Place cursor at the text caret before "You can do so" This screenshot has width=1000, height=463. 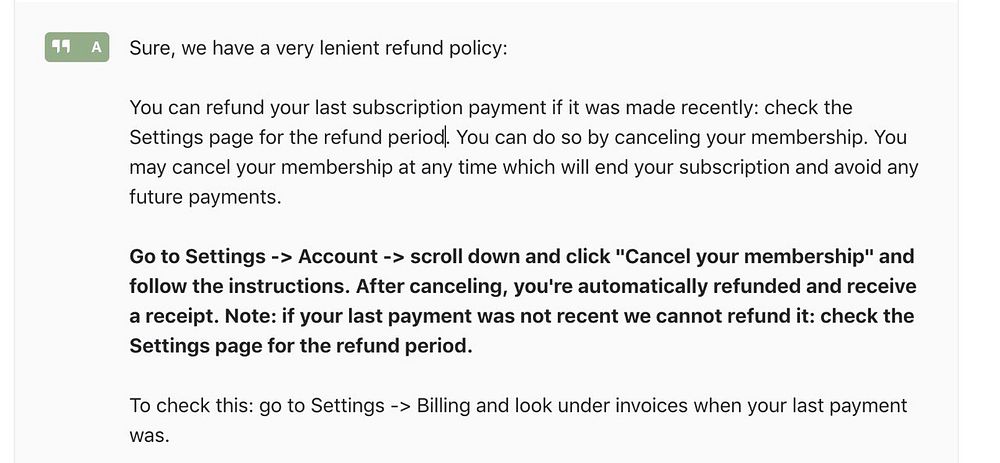pos(448,137)
